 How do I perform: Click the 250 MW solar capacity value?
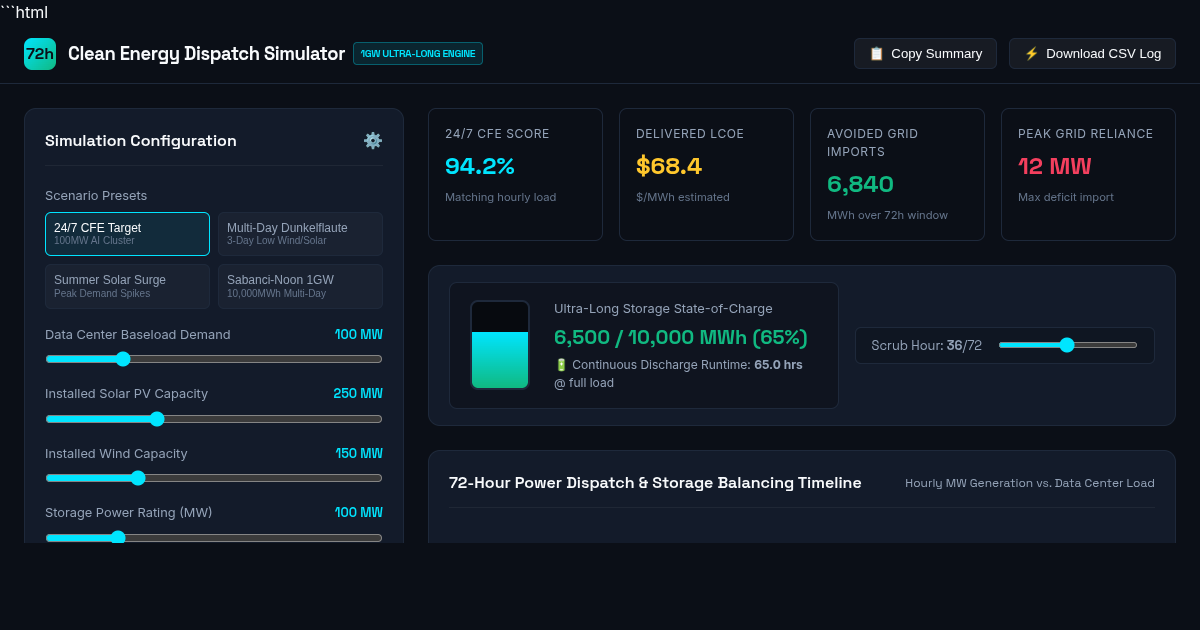[358, 394]
